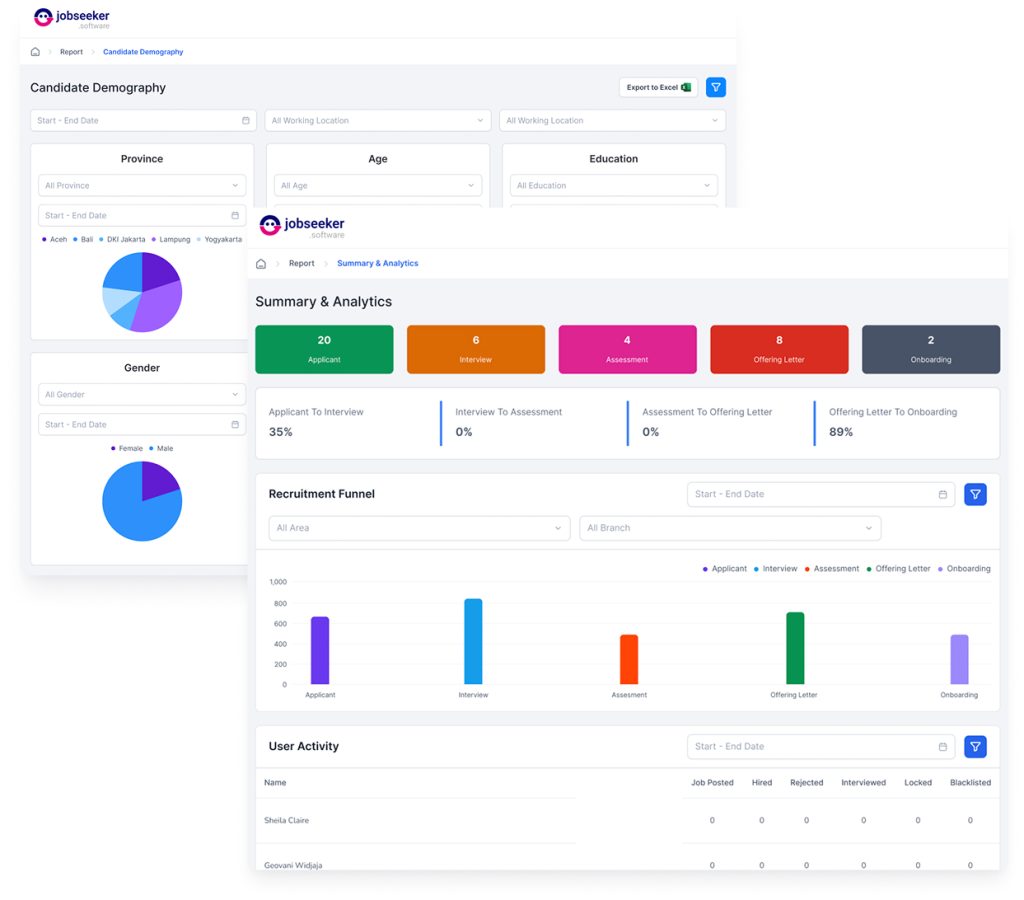
Task: Go to Report in Summary & Analytics breadcrumb
Action: [x=302, y=263]
